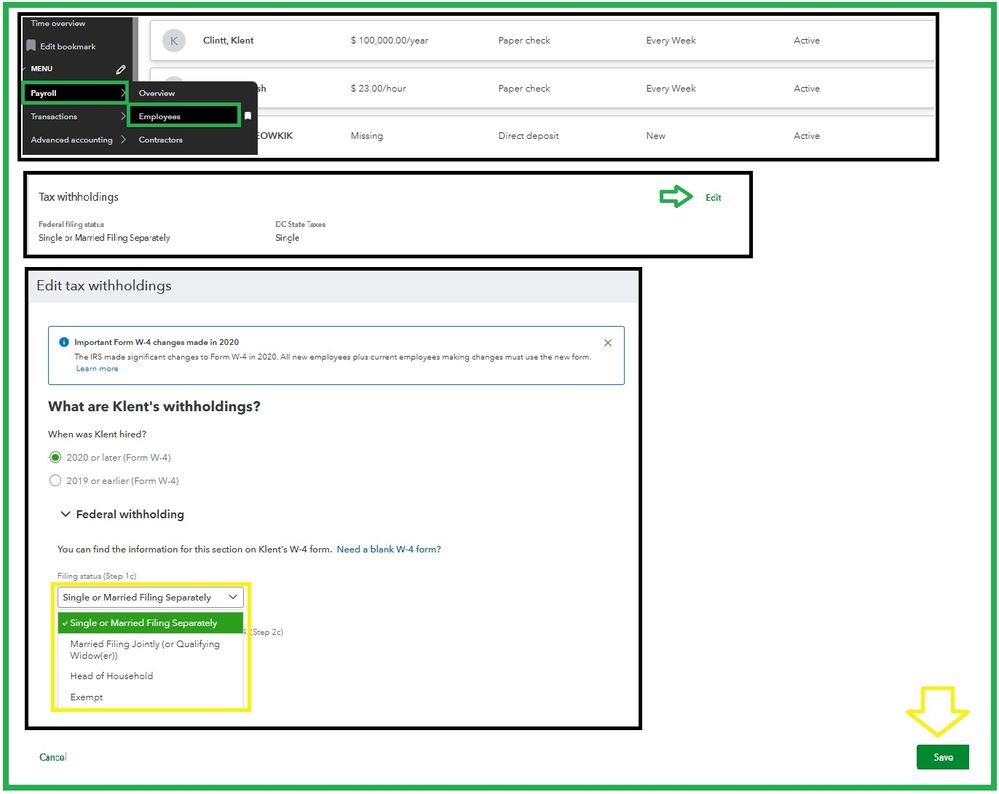Viewport: 999px width, 794px height.
Task: Open the Advanced accounting menu item
Action: (x=71, y=140)
